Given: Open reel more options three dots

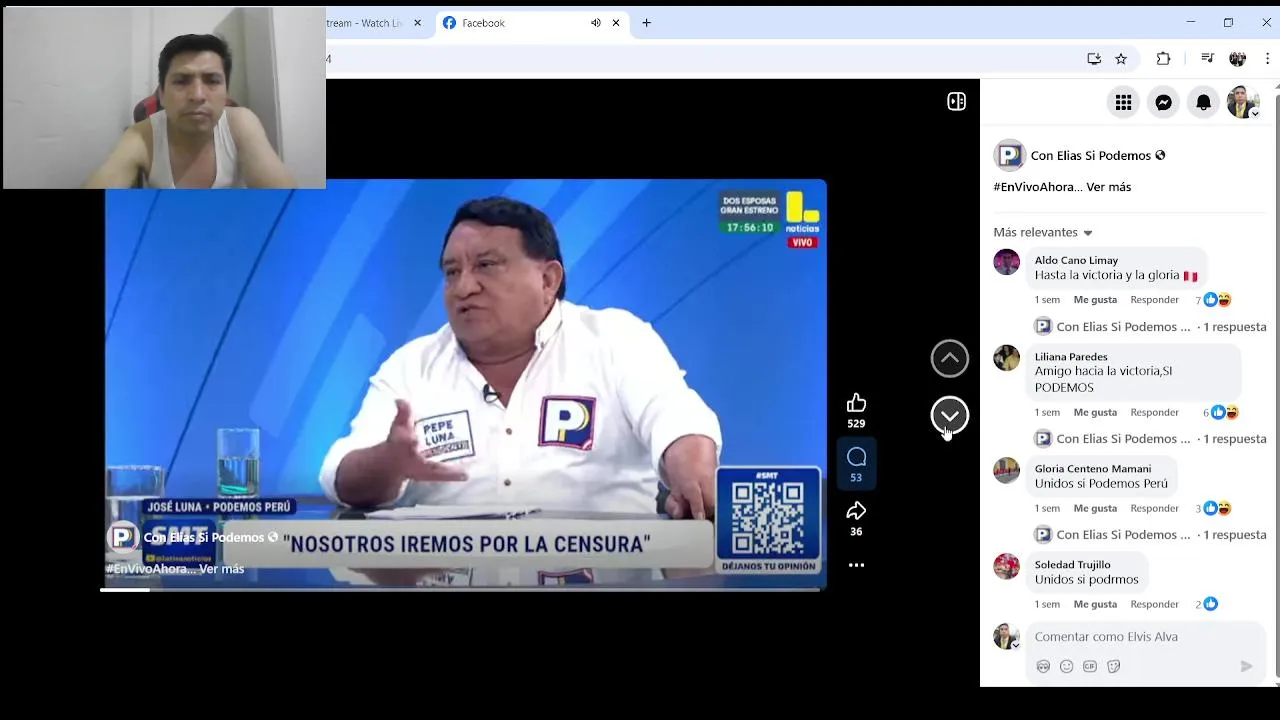Looking at the screenshot, I should click(856, 565).
